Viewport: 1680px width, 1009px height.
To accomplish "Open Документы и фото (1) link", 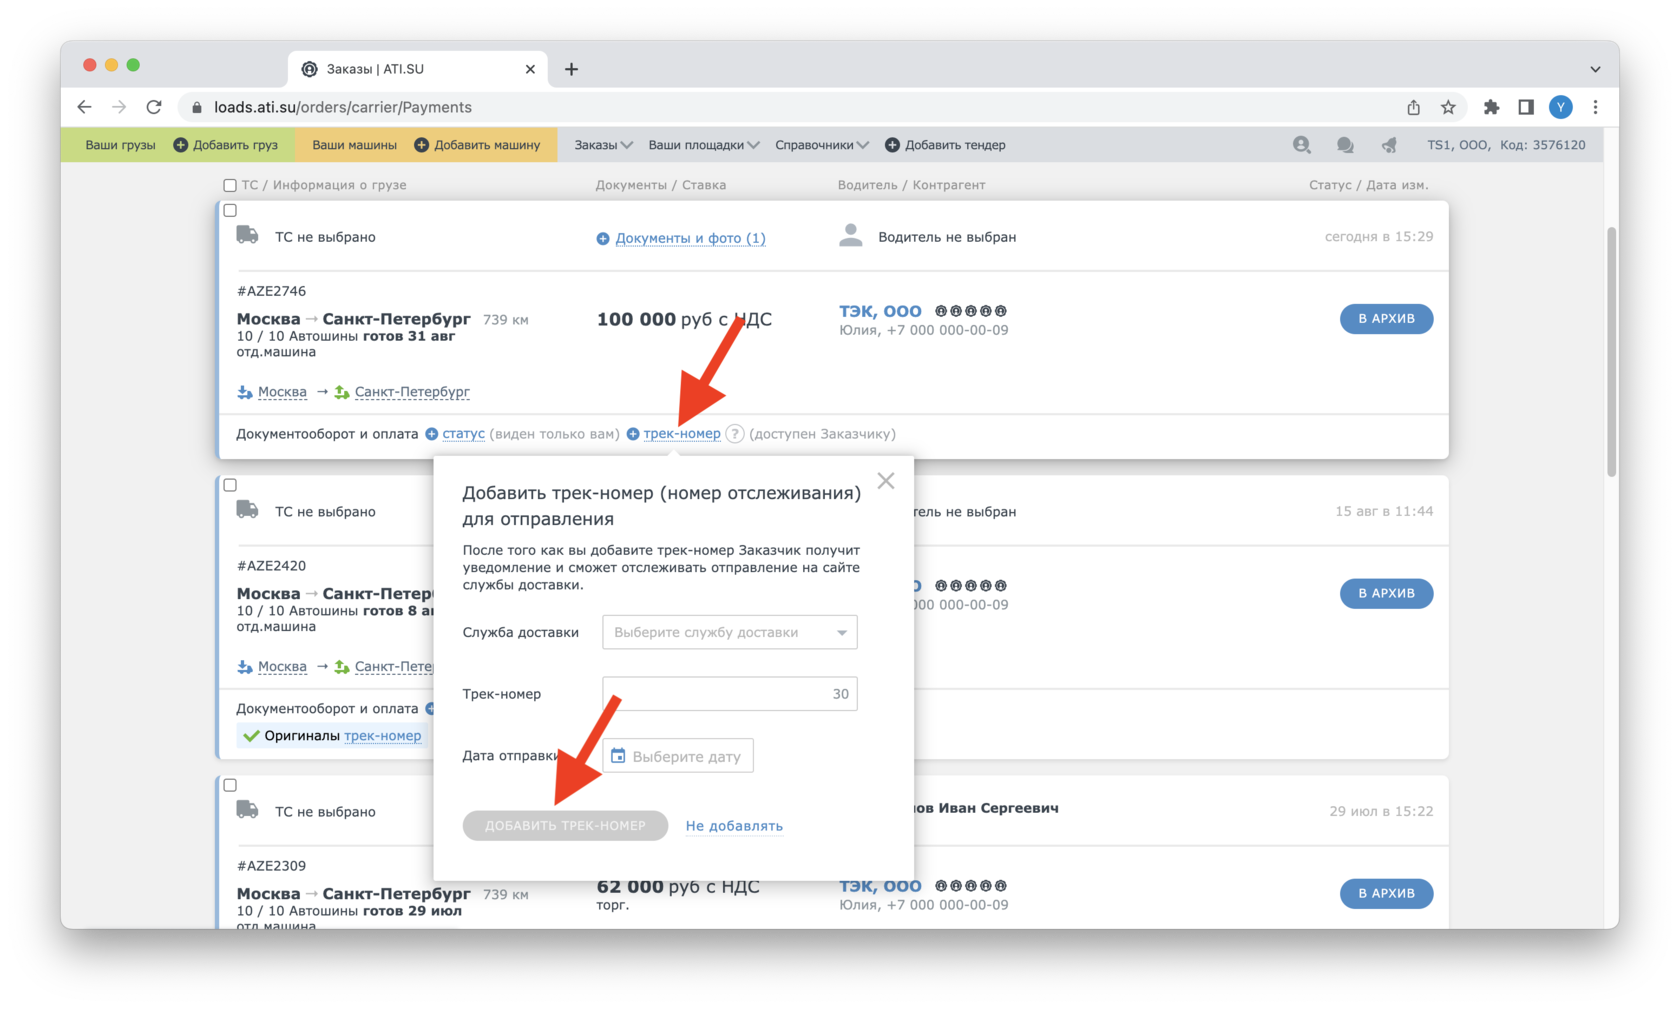I will pyautogui.click(x=690, y=238).
